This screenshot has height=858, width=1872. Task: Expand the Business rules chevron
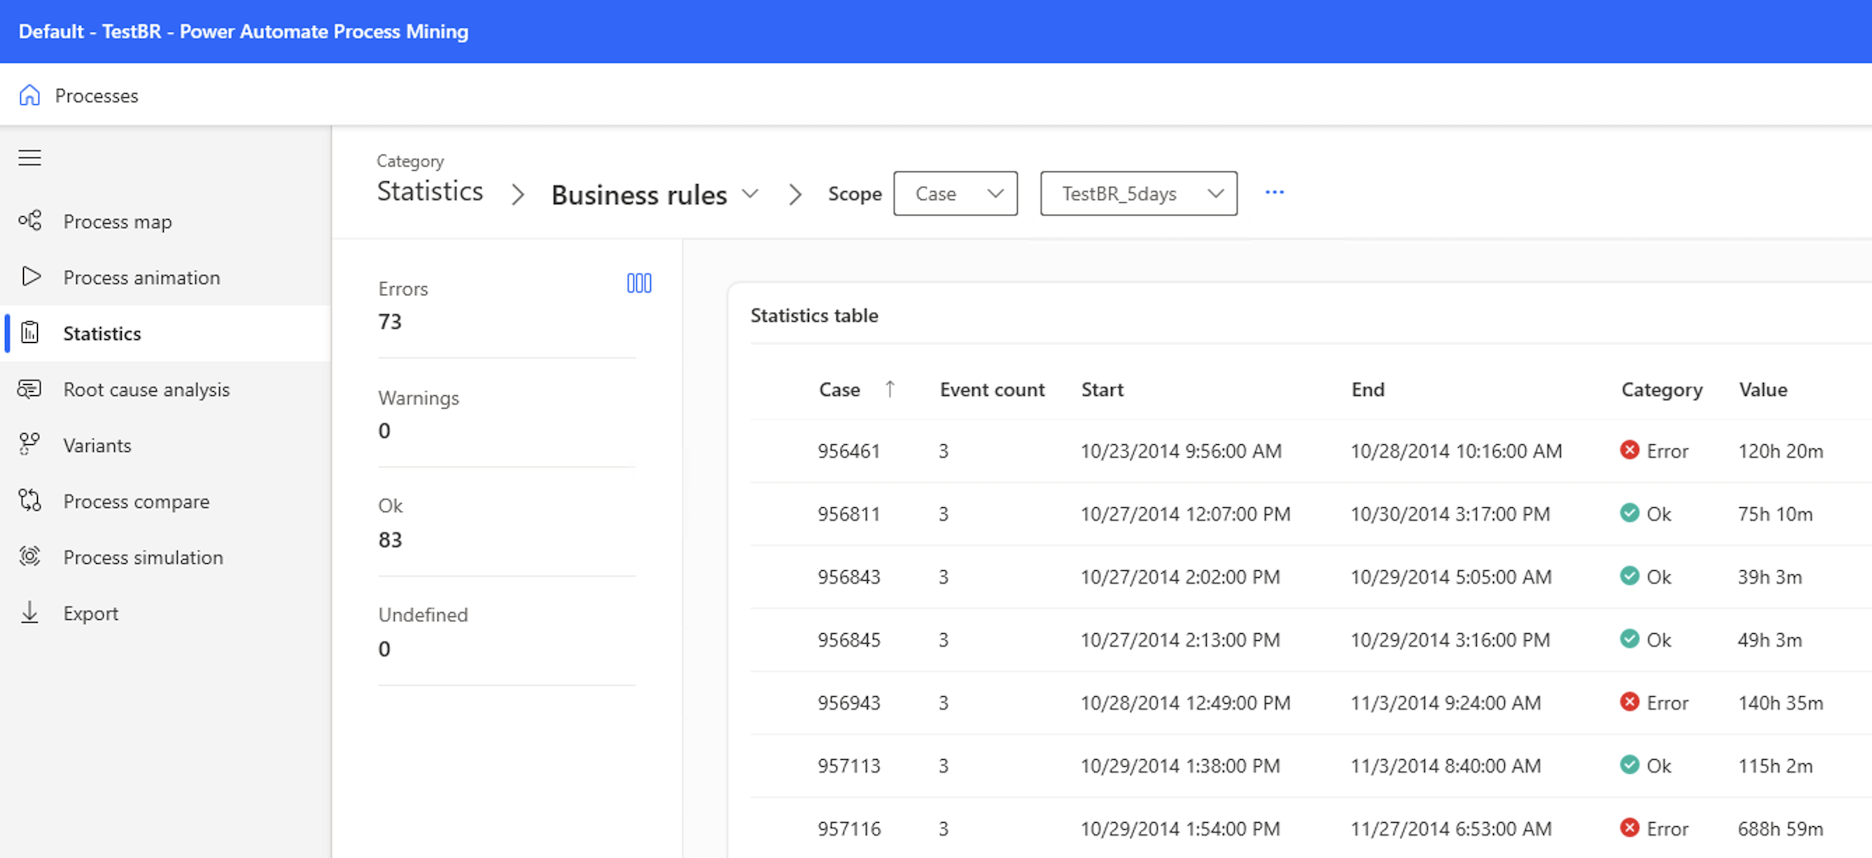[750, 194]
